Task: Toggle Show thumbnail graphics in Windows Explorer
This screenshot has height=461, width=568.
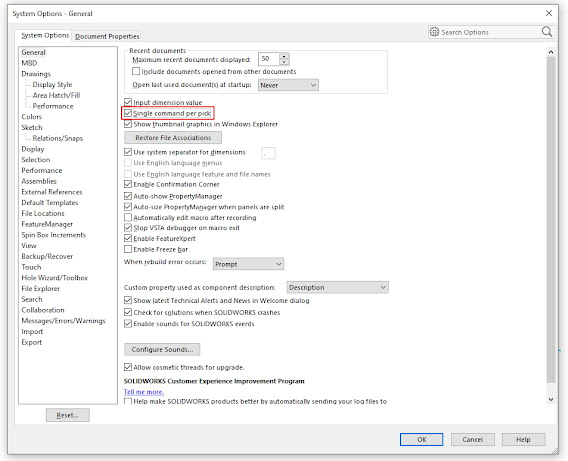Action: coord(128,124)
